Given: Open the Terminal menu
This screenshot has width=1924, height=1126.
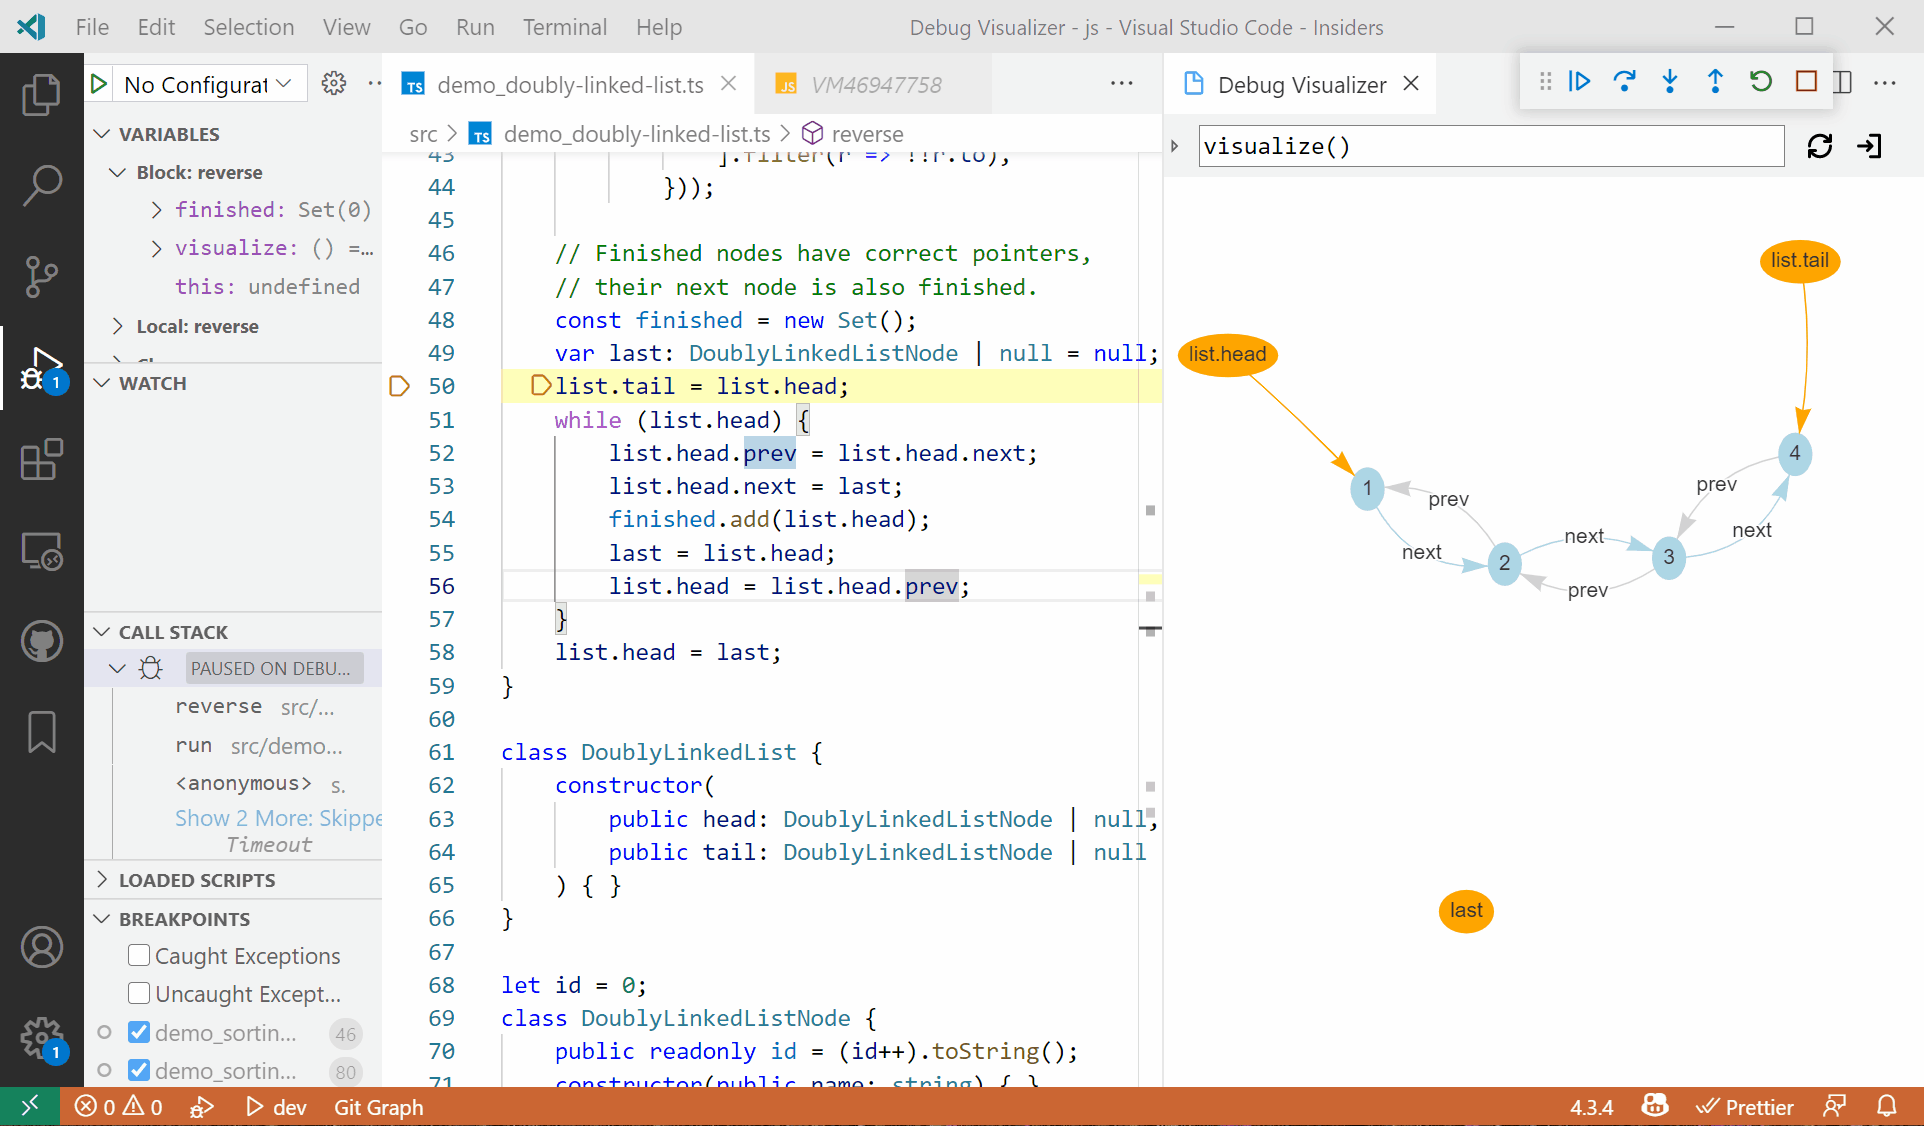Looking at the screenshot, I should (564, 27).
